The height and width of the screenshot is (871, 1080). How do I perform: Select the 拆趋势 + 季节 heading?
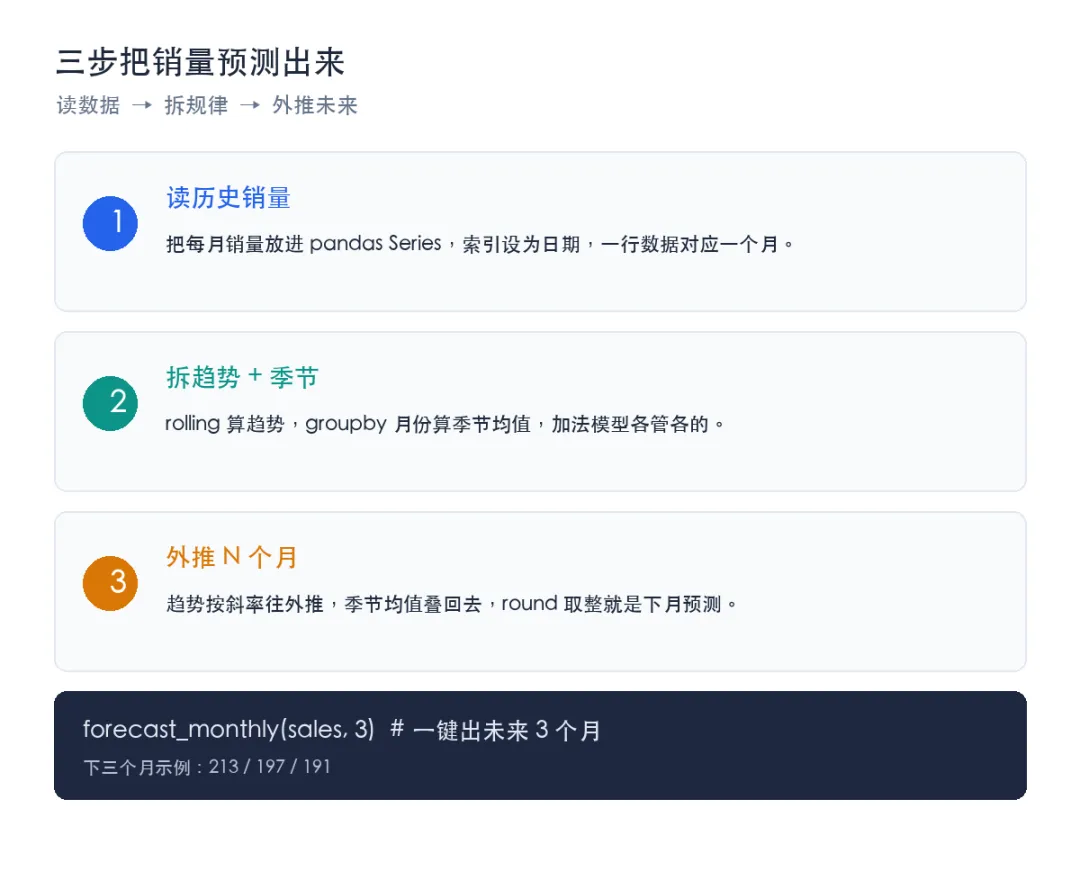point(242,377)
